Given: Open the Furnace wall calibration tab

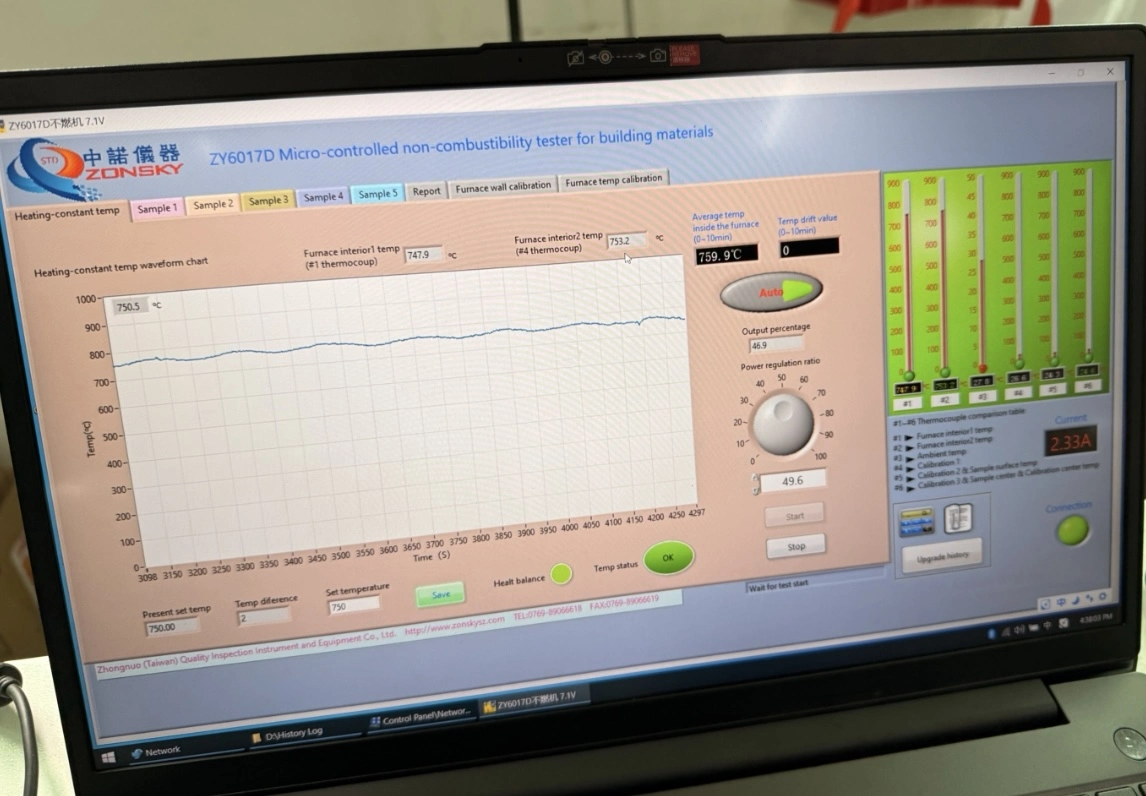Looking at the screenshot, I should (x=503, y=187).
